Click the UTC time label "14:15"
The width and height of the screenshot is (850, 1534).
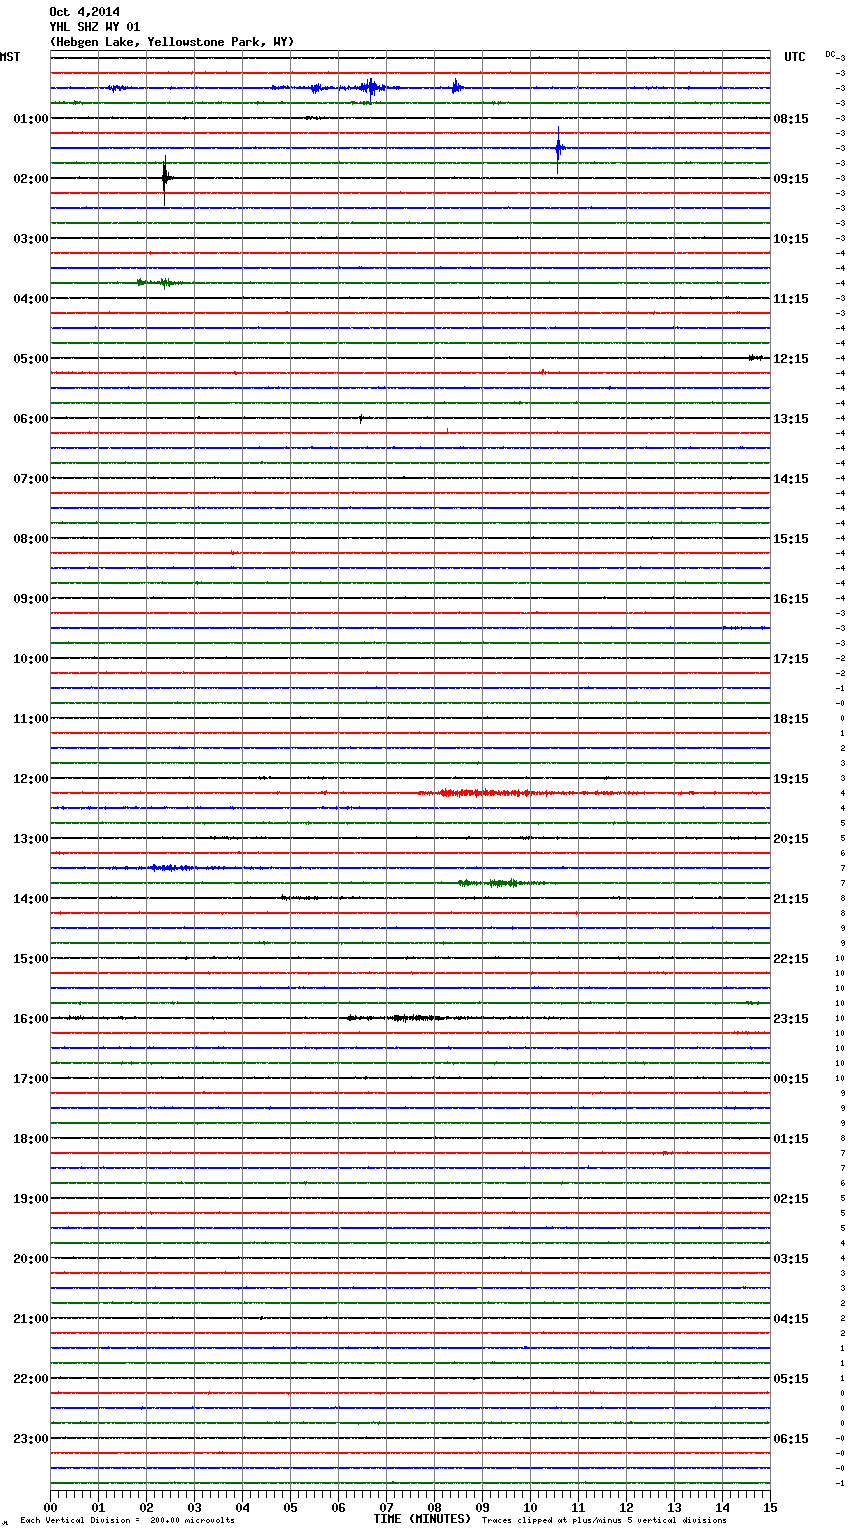[x=791, y=479]
